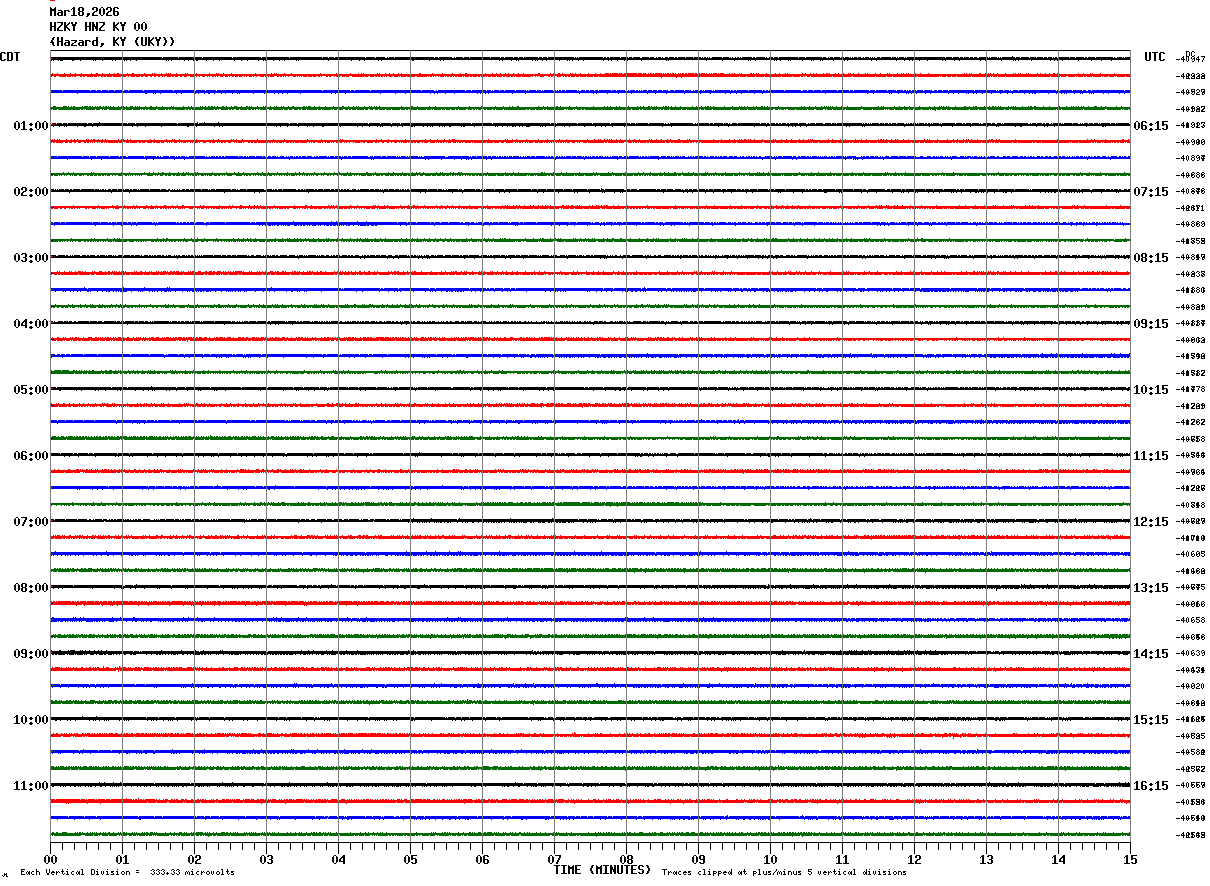The height and width of the screenshot is (886, 1210).
Task: Click the 11:00 CDT hour label
Action: coord(31,786)
